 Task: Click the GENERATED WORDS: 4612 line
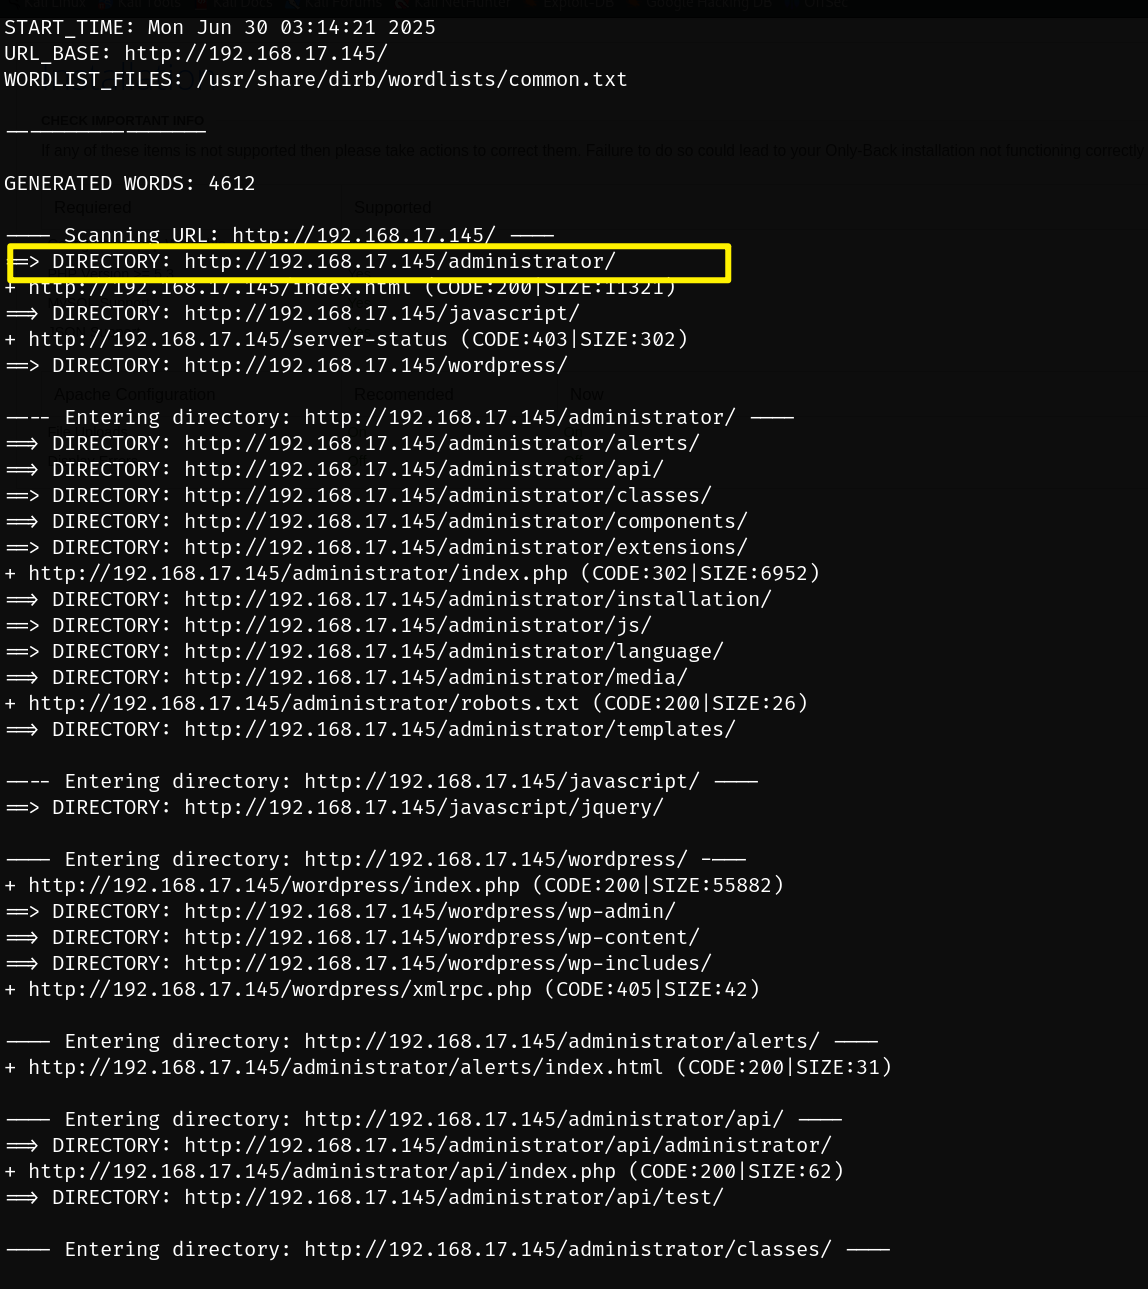(129, 184)
